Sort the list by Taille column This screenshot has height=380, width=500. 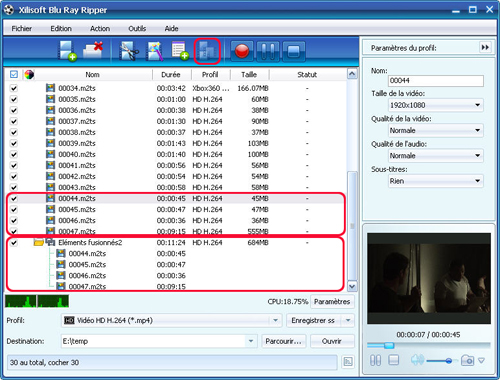249,75
